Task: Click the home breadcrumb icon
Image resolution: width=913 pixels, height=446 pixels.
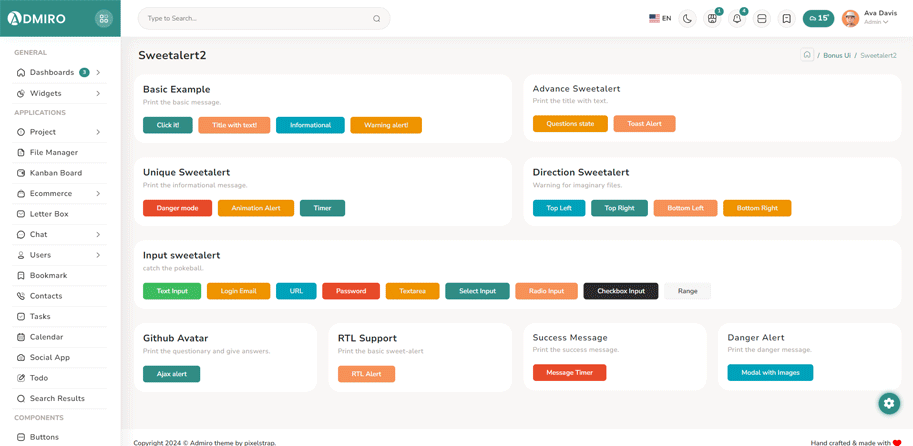Action: 807,55
